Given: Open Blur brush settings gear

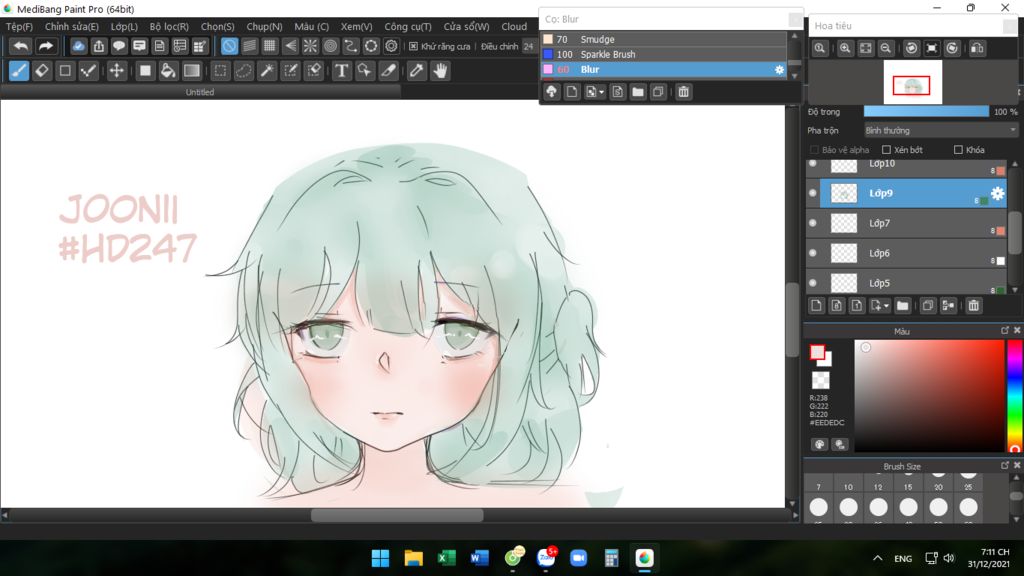Looking at the screenshot, I should (x=779, y=70).
